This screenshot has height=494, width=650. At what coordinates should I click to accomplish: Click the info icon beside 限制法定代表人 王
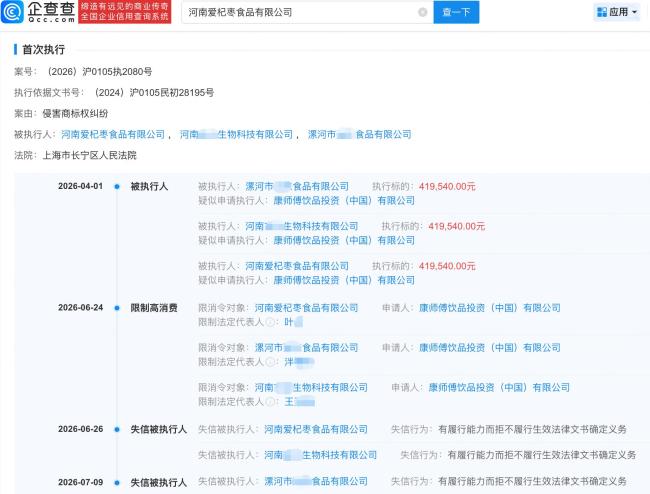tap(270, 402)
